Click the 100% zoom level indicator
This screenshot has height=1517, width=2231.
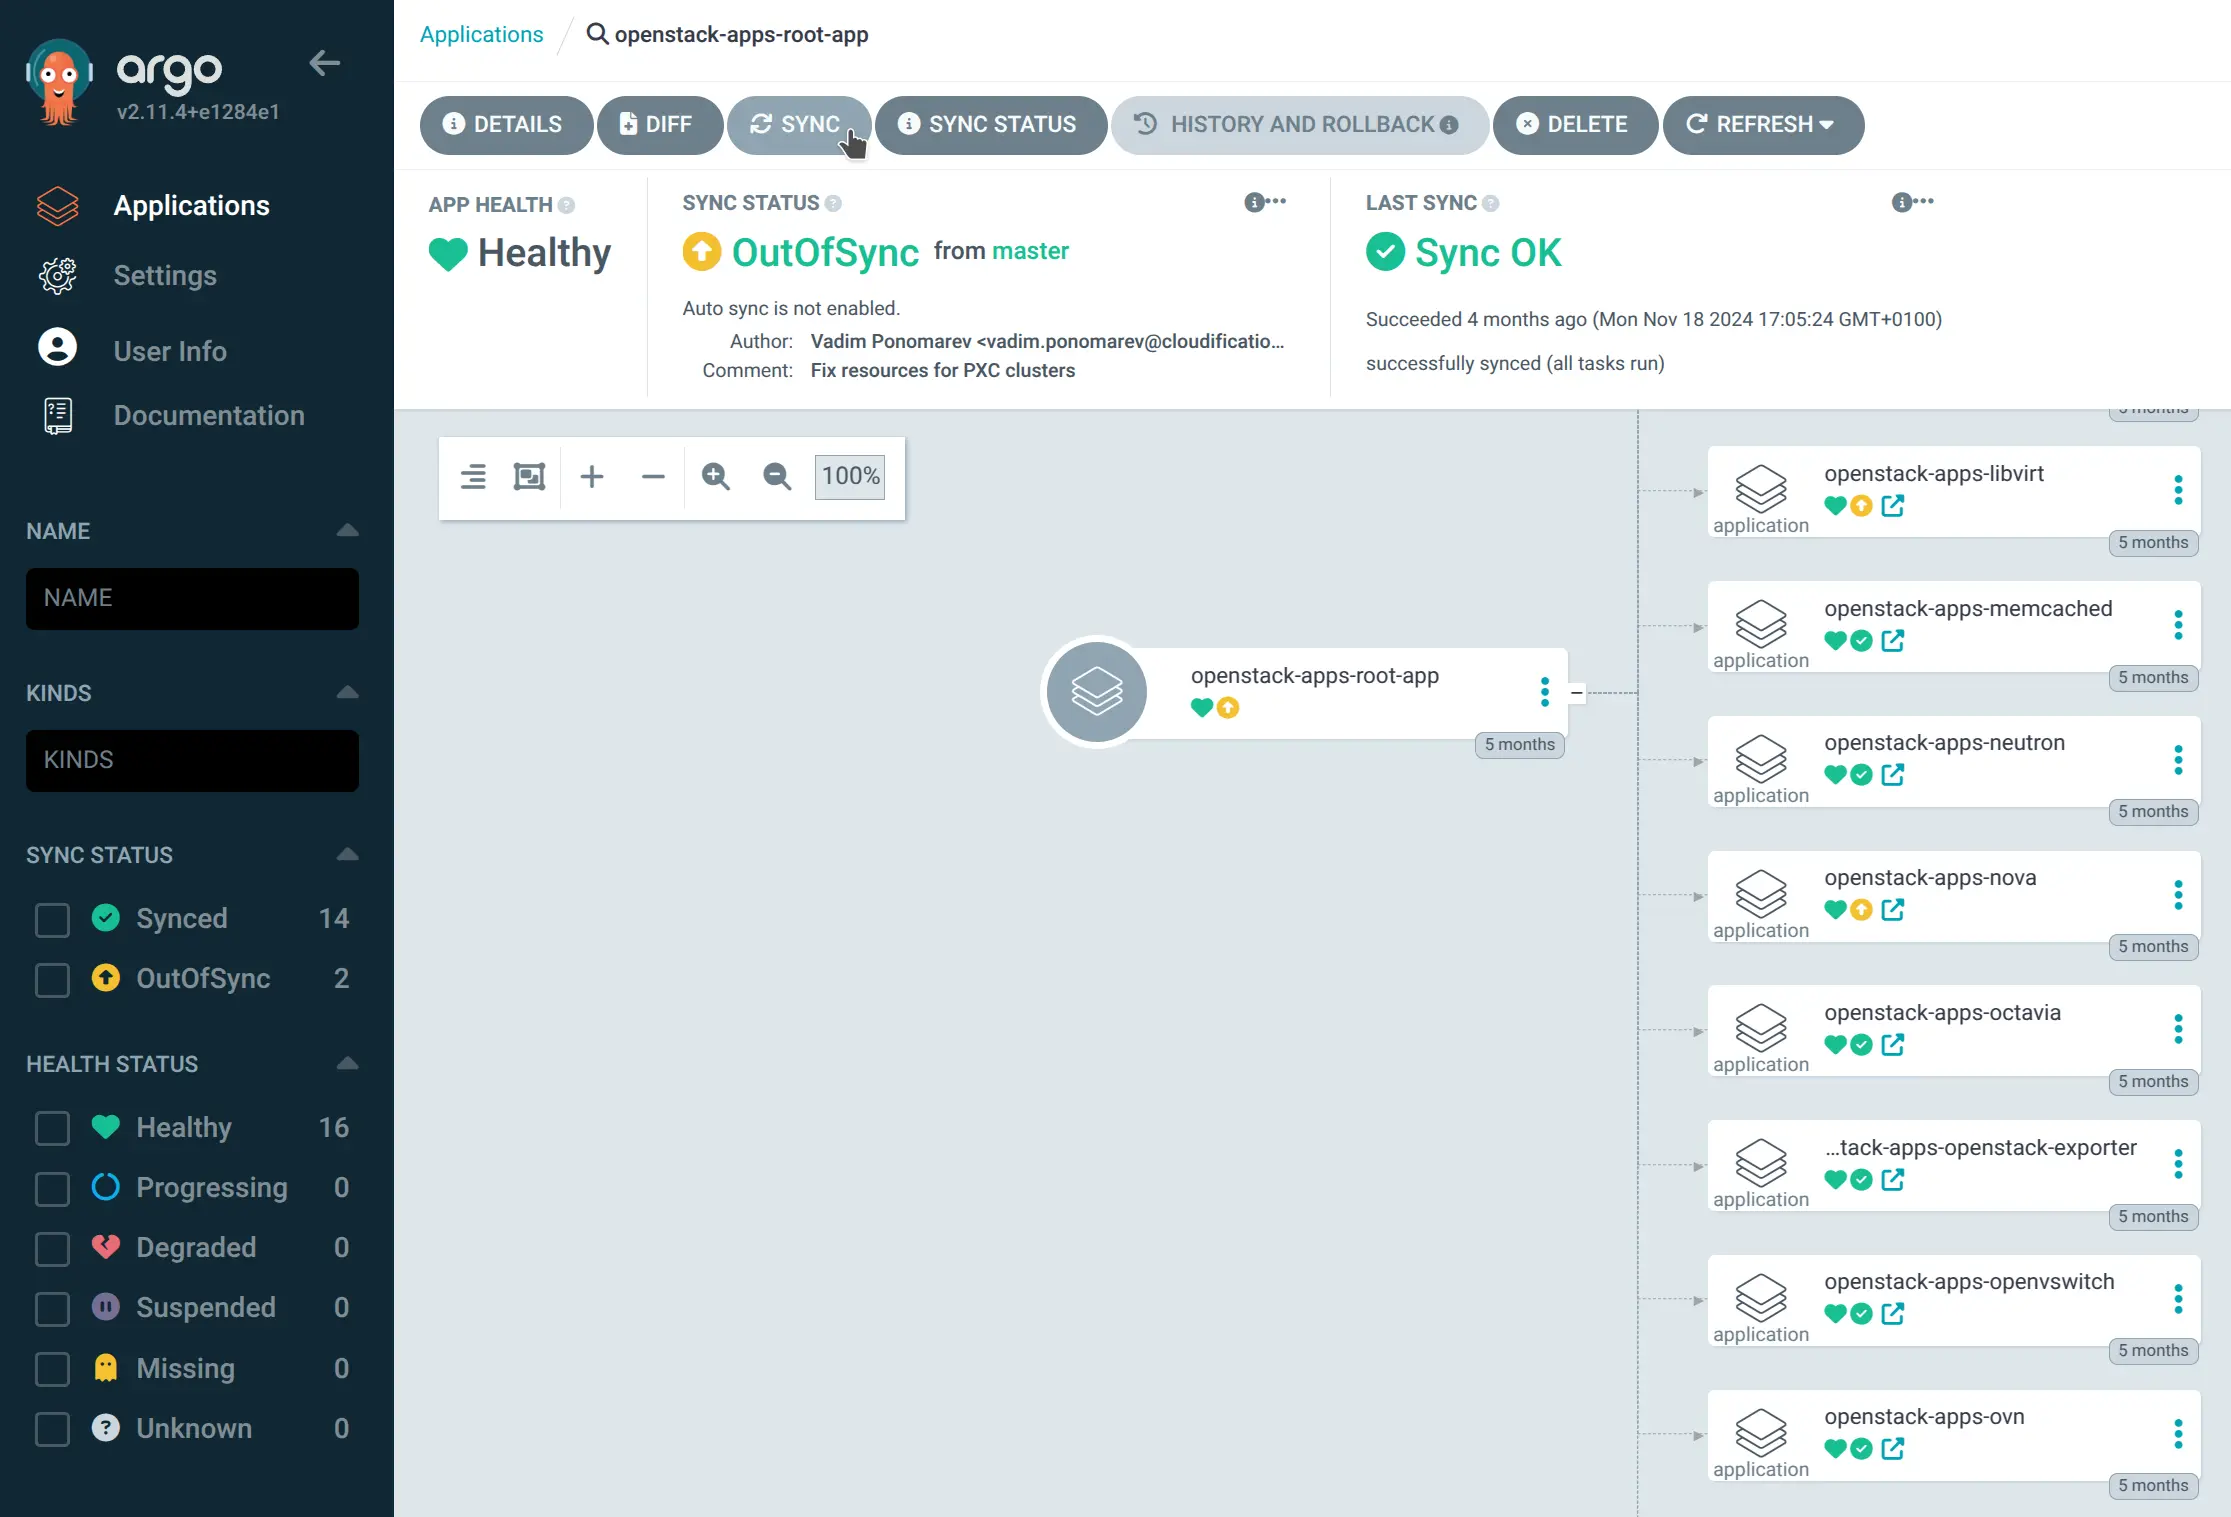850,476
